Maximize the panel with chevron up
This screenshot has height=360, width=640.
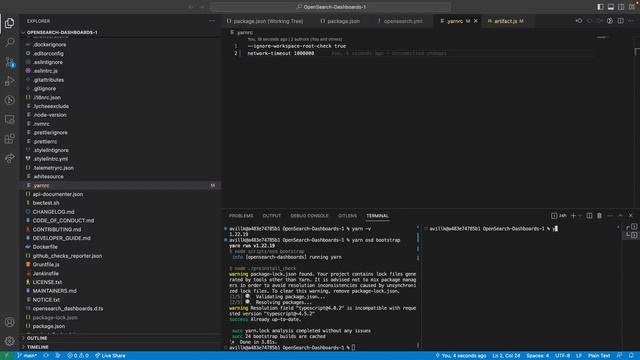620,216
